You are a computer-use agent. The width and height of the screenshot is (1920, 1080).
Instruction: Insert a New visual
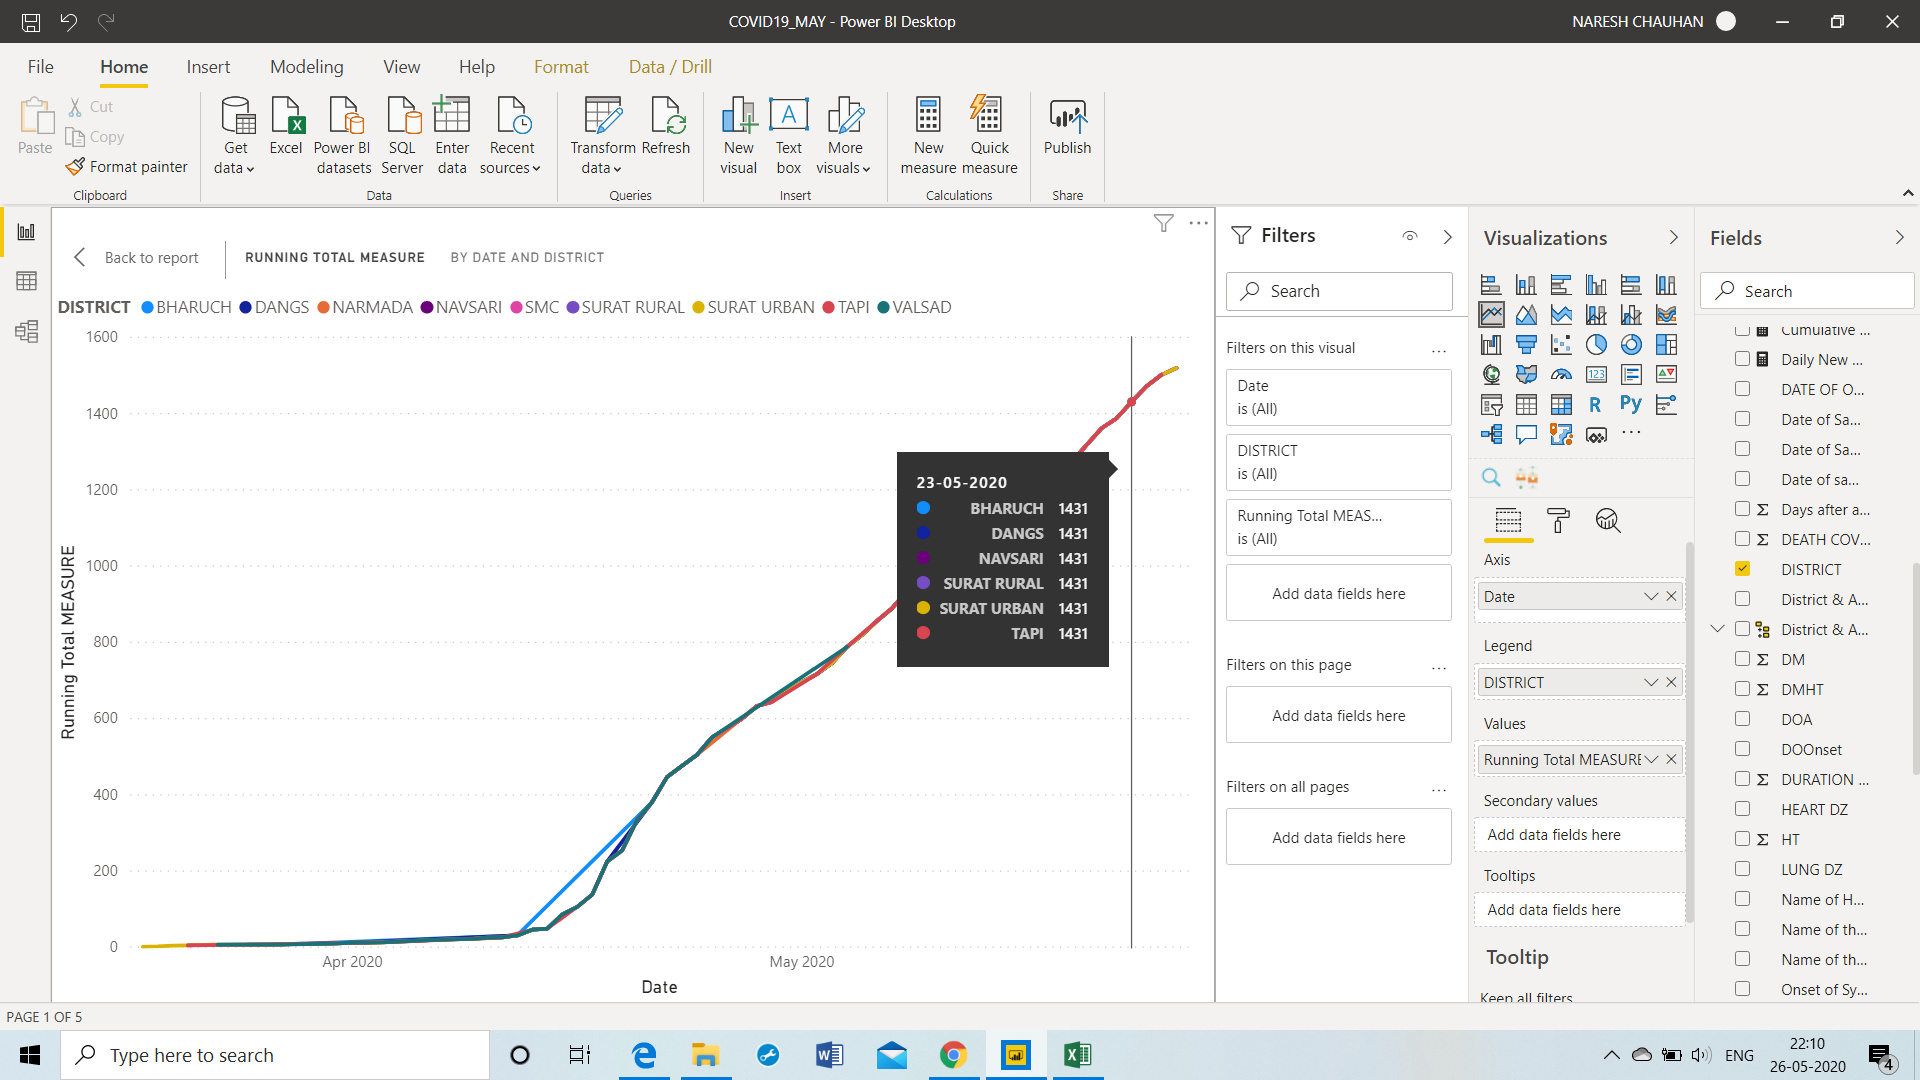[x=739, y=136]
